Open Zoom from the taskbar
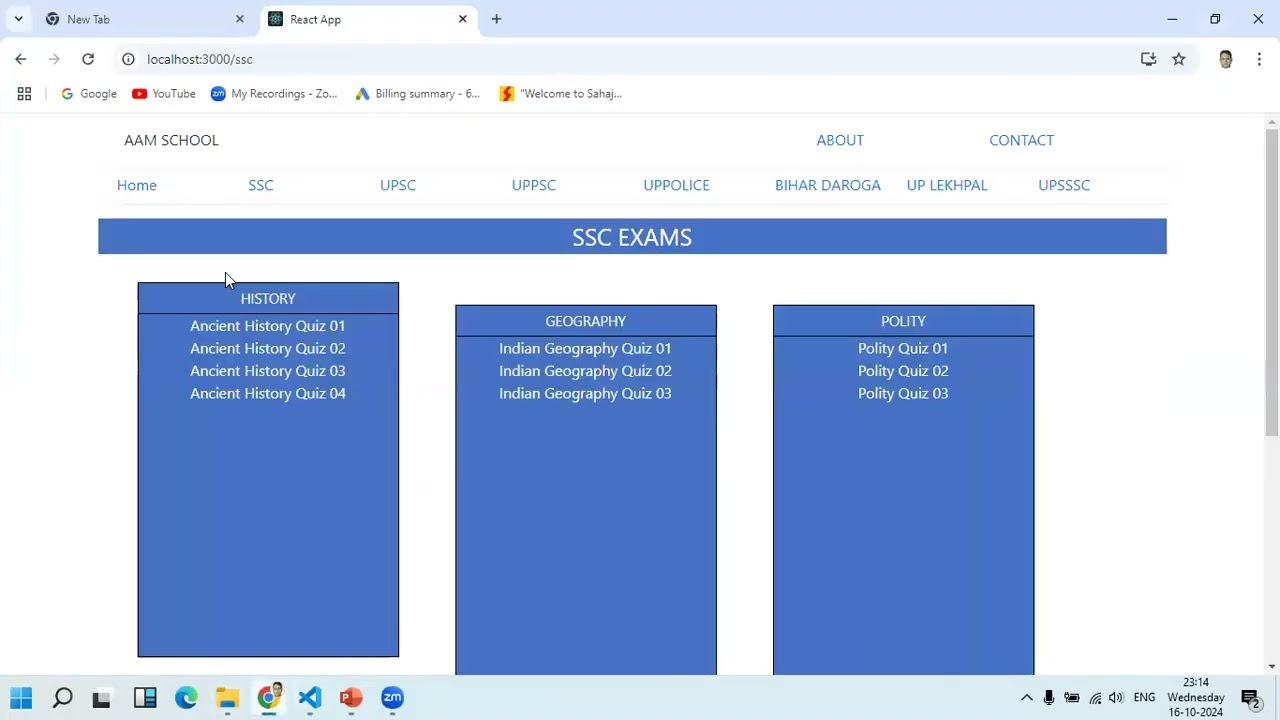The width and height of the screenshot is (1280, 720). (x=392, y=698)
